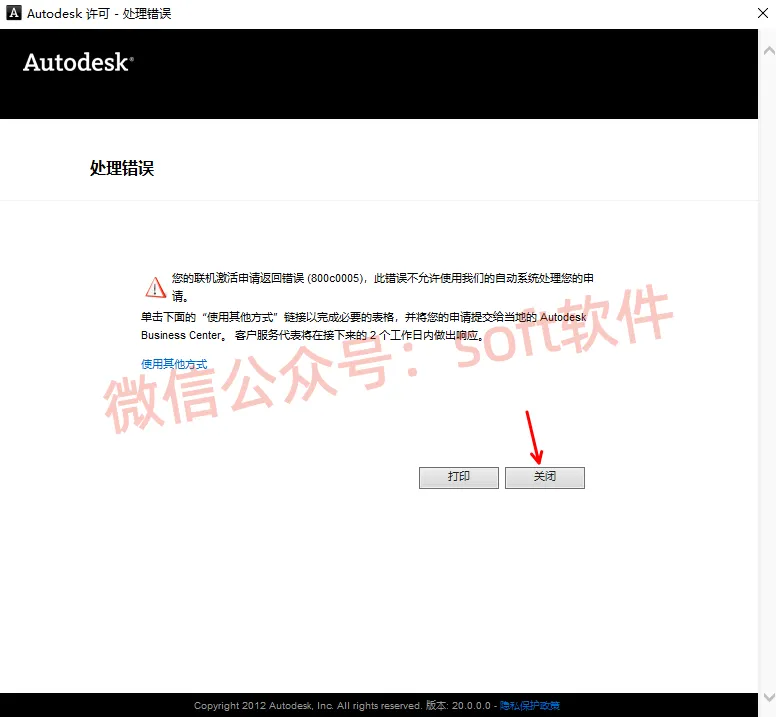Screen dimensions: 776x717
Task: Click the 打印 button
Action: [x=459, y=478]
